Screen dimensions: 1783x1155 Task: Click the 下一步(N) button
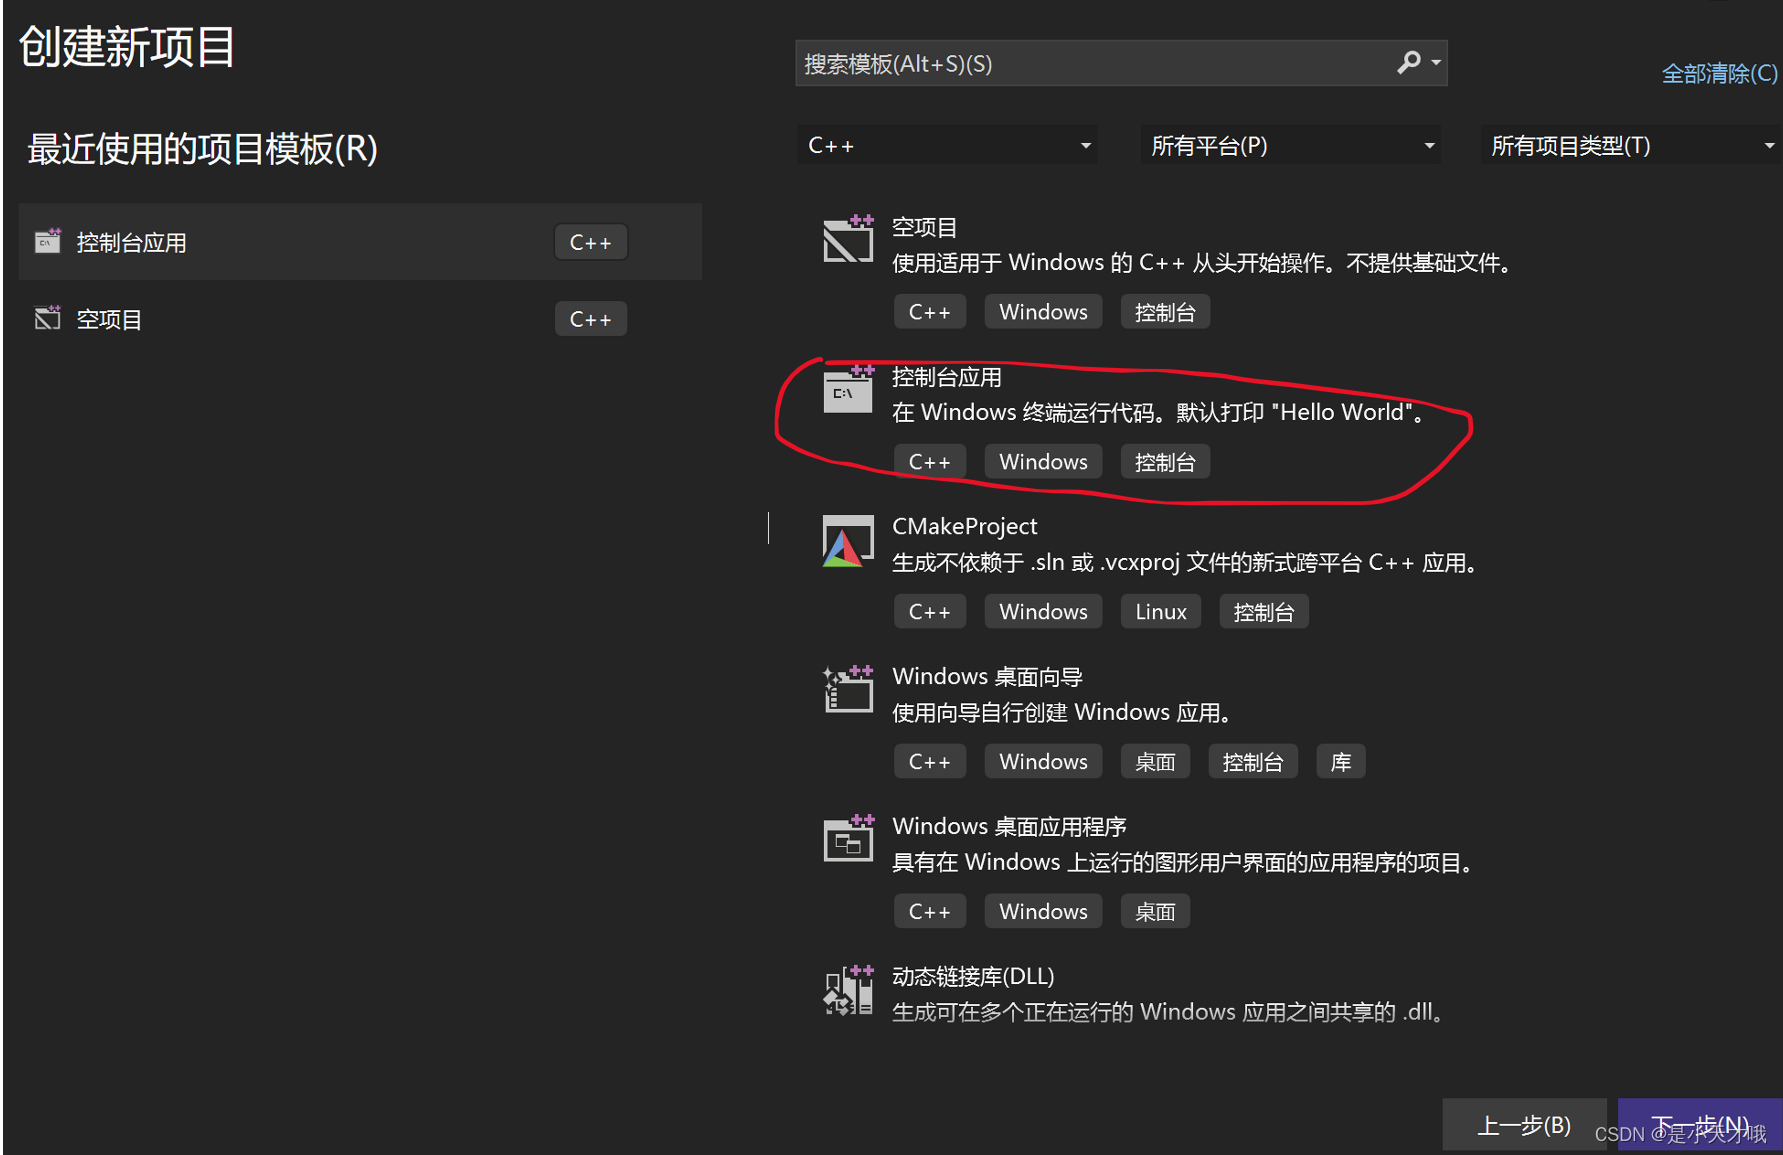click(x=1699, y=1124)
